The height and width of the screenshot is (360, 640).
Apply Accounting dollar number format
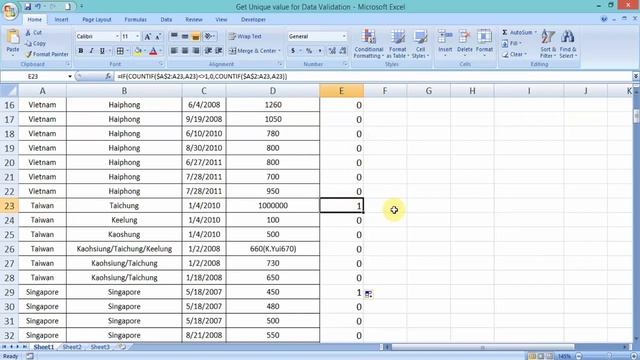pyautogui.click(x=293, y=51)
